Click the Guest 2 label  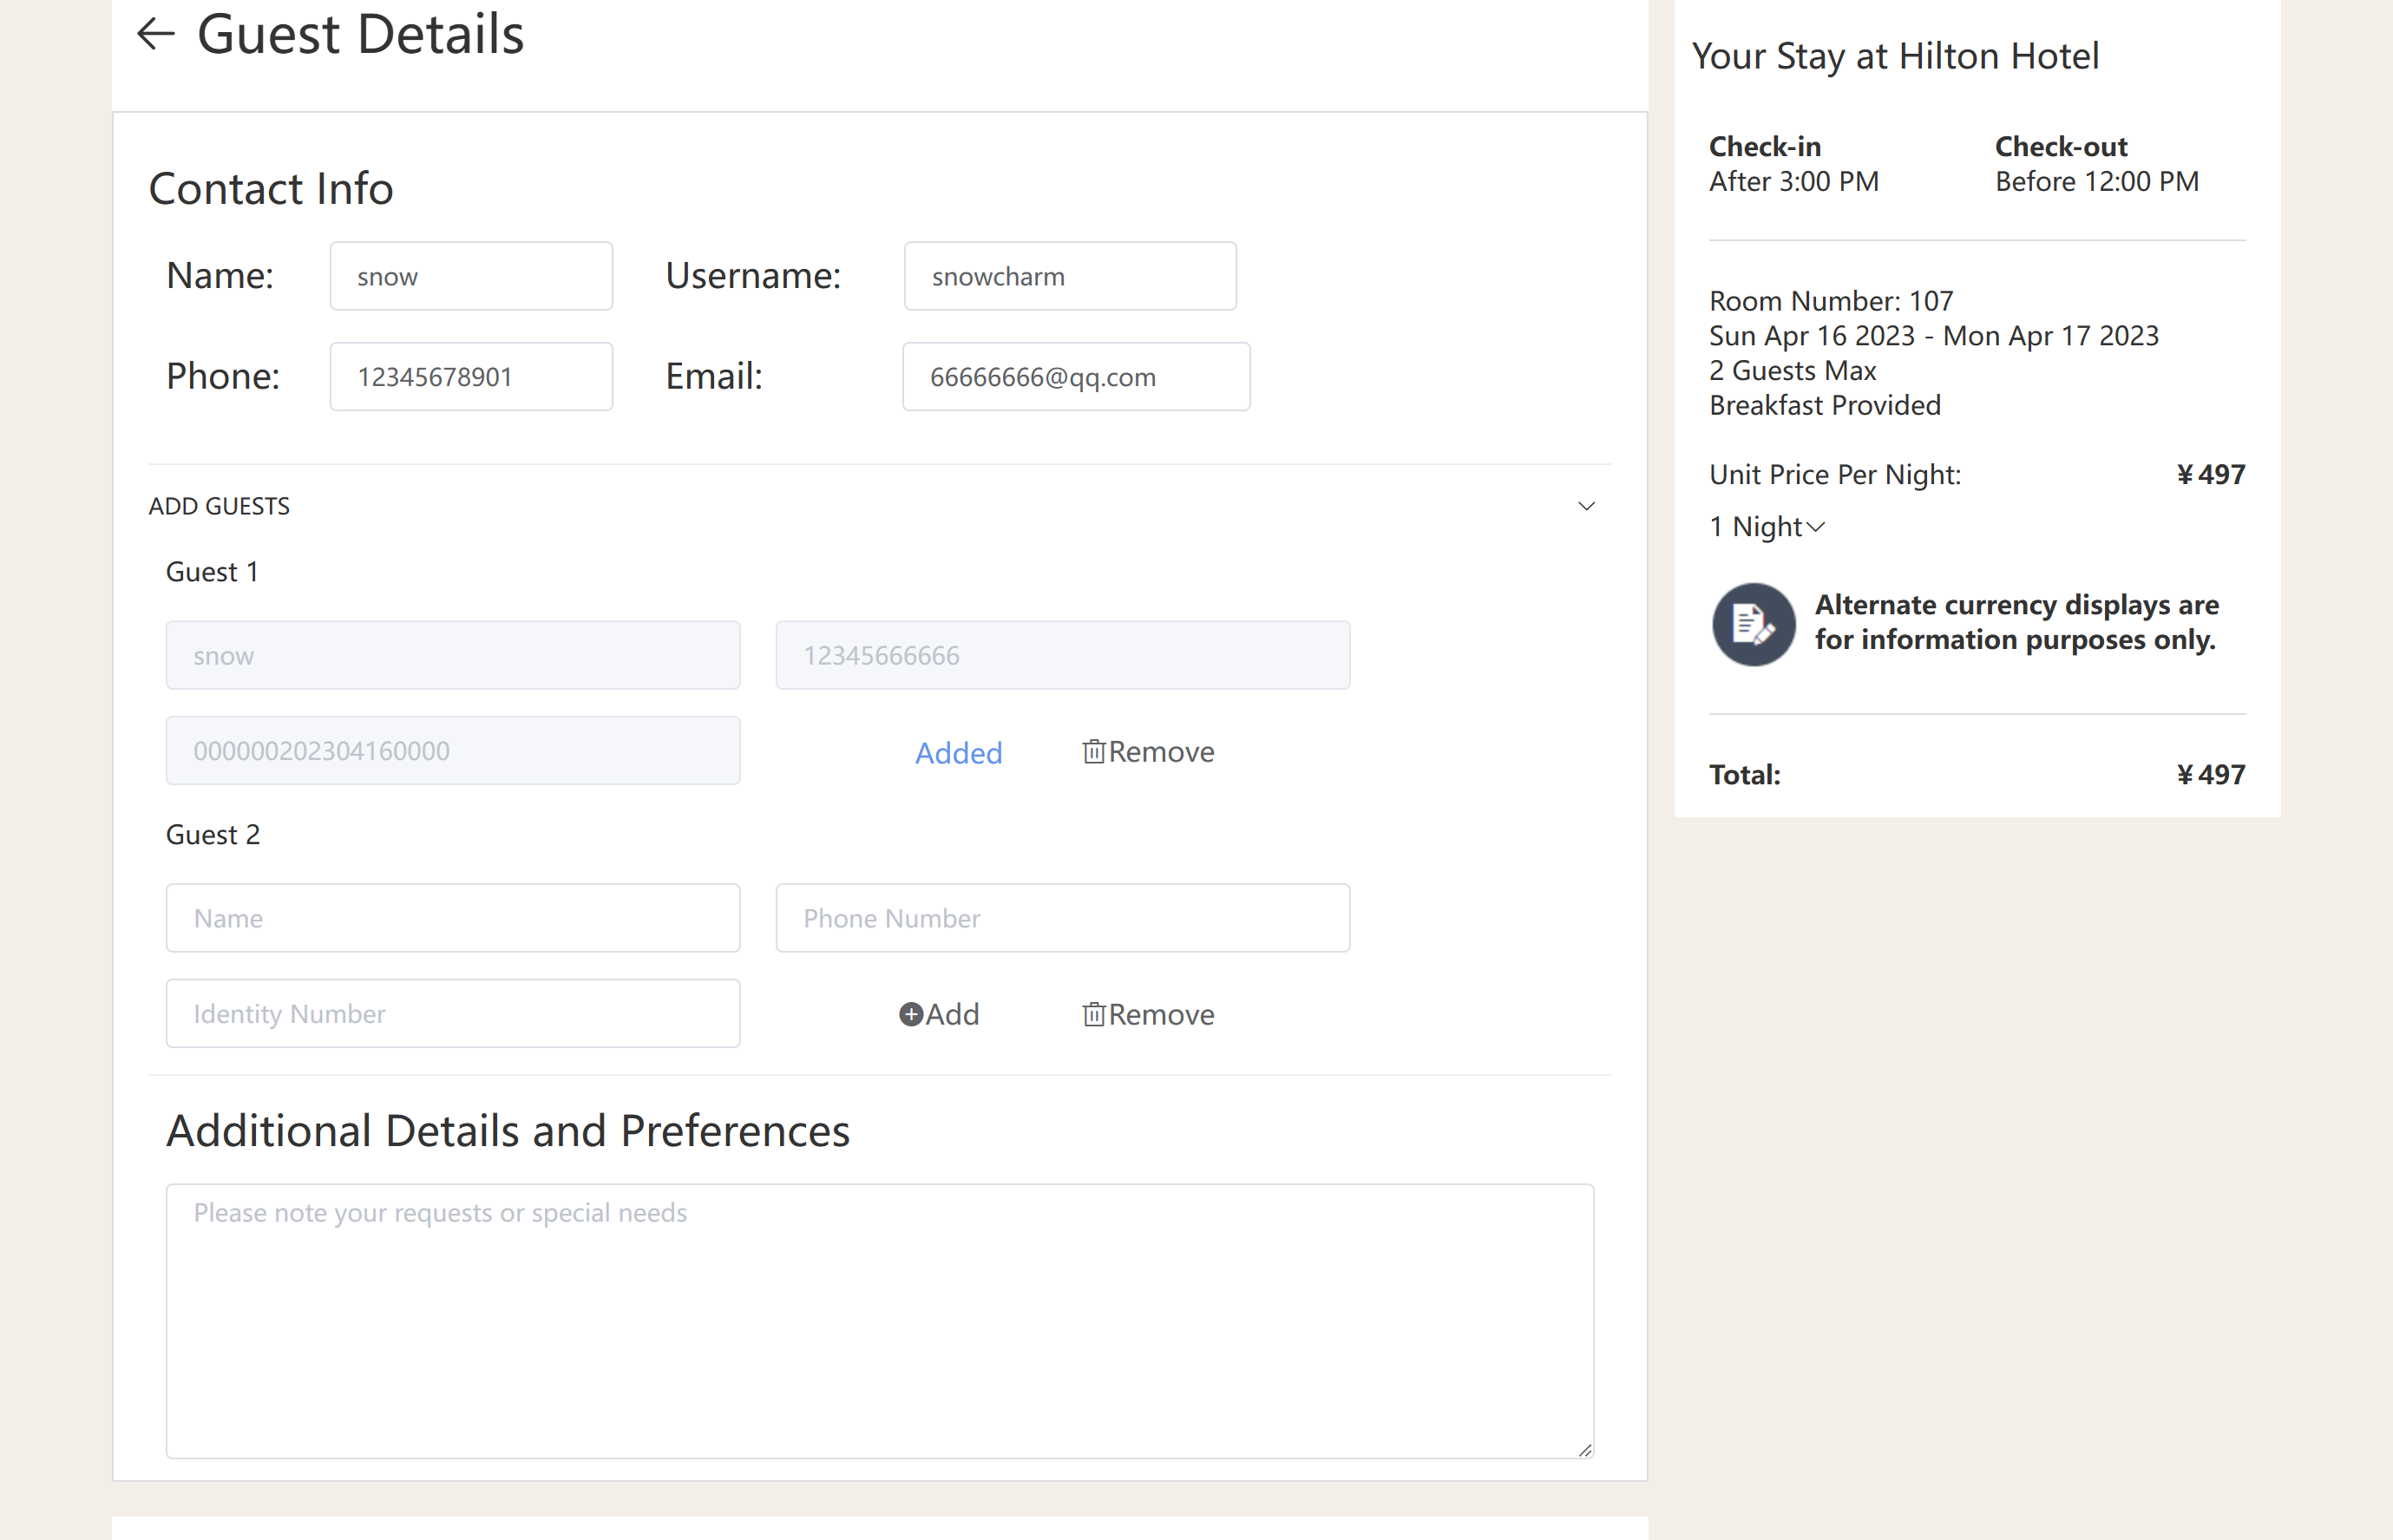click(213, 834)
